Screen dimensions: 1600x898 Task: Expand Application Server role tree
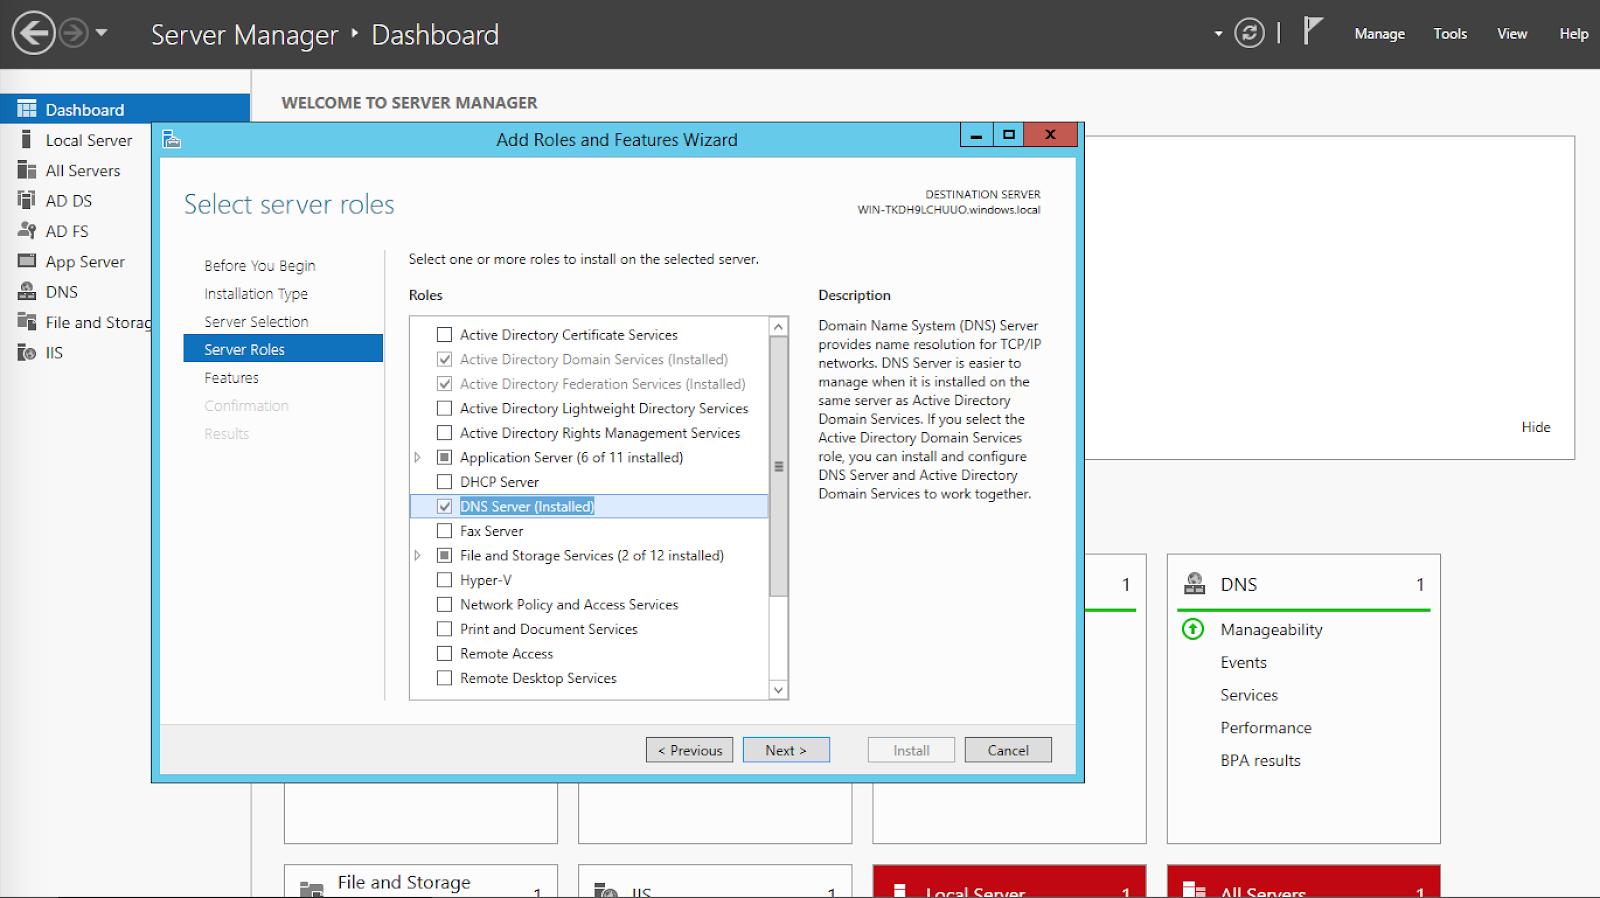[x=418, y=457]
